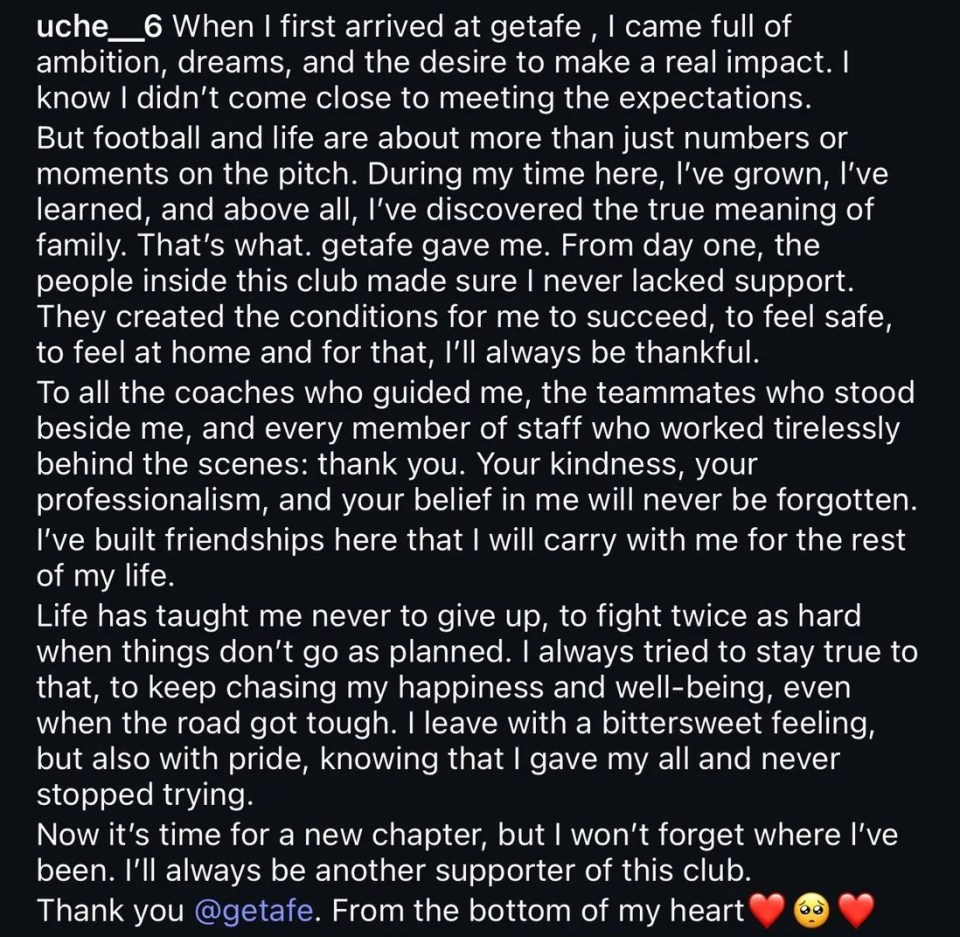Open the uche__6 profile username
Screen dimensions: 960x937
point(99,28)
